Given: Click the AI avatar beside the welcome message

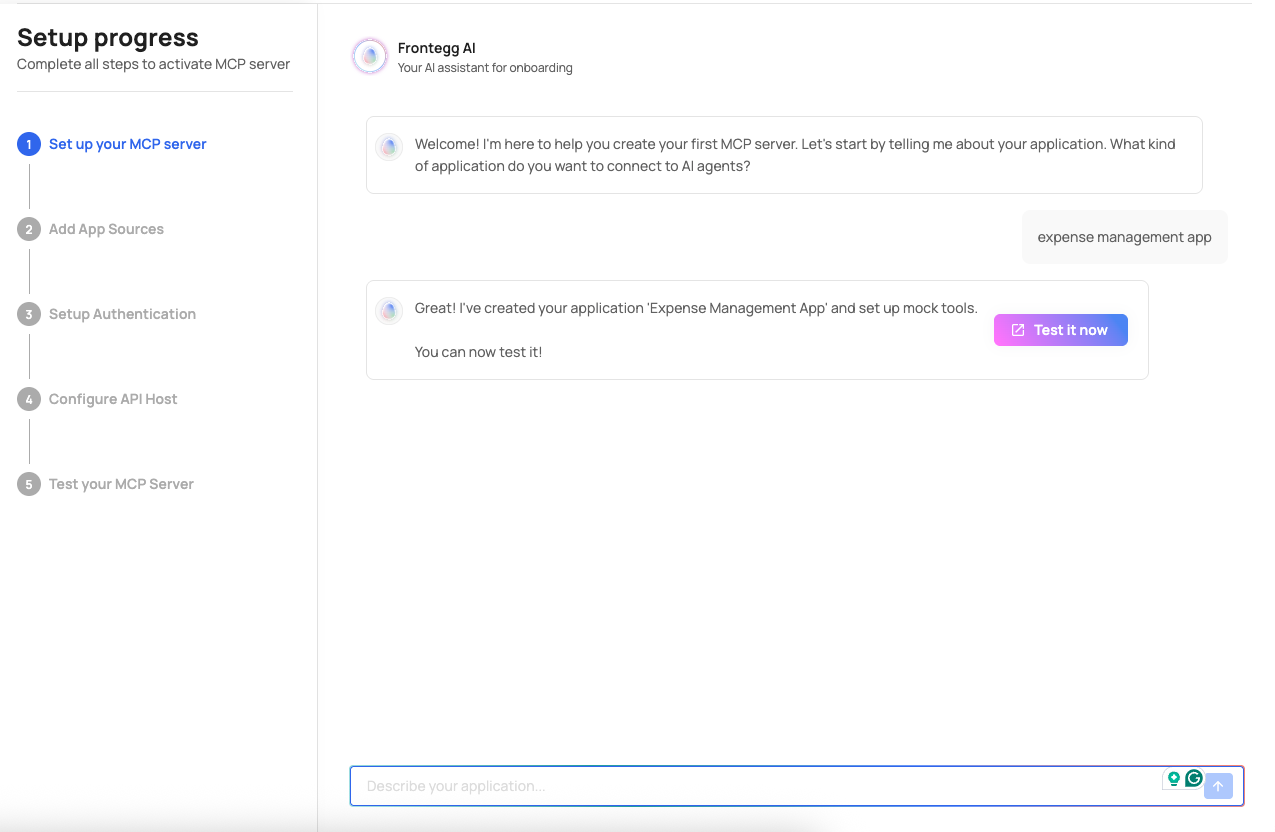Looking at the screenshot, I should 389,147.
